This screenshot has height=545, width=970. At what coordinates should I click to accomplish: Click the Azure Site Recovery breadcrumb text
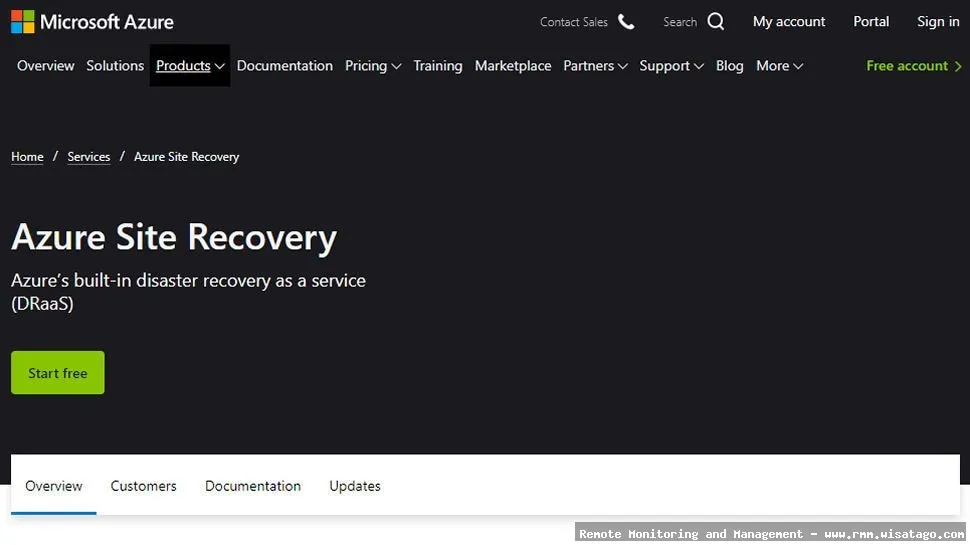186,157
